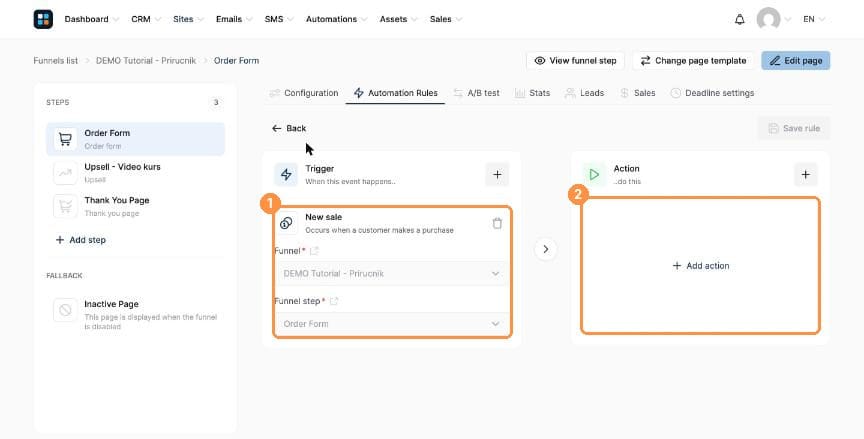Select the Upsell - Video kurs step
The height and width of the screenshot is (439, 864).
(136, 173)
